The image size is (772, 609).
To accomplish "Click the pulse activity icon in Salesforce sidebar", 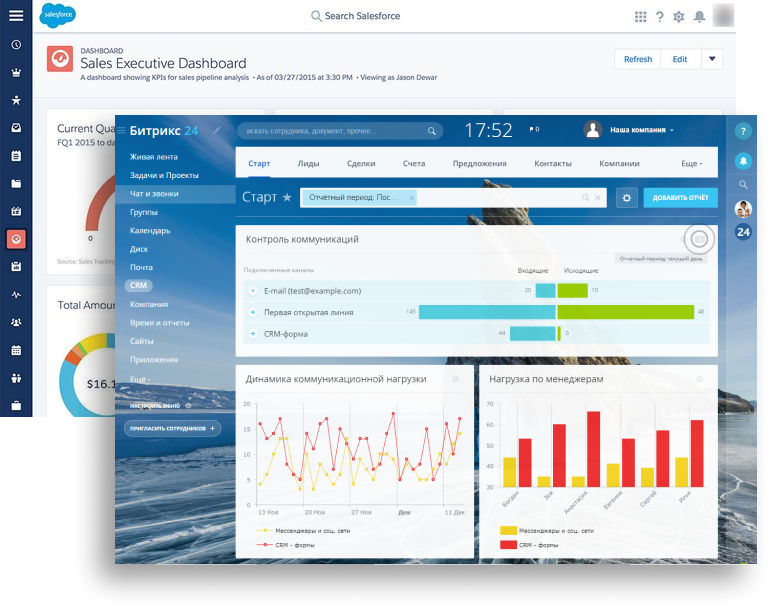I will click(16, 295).
